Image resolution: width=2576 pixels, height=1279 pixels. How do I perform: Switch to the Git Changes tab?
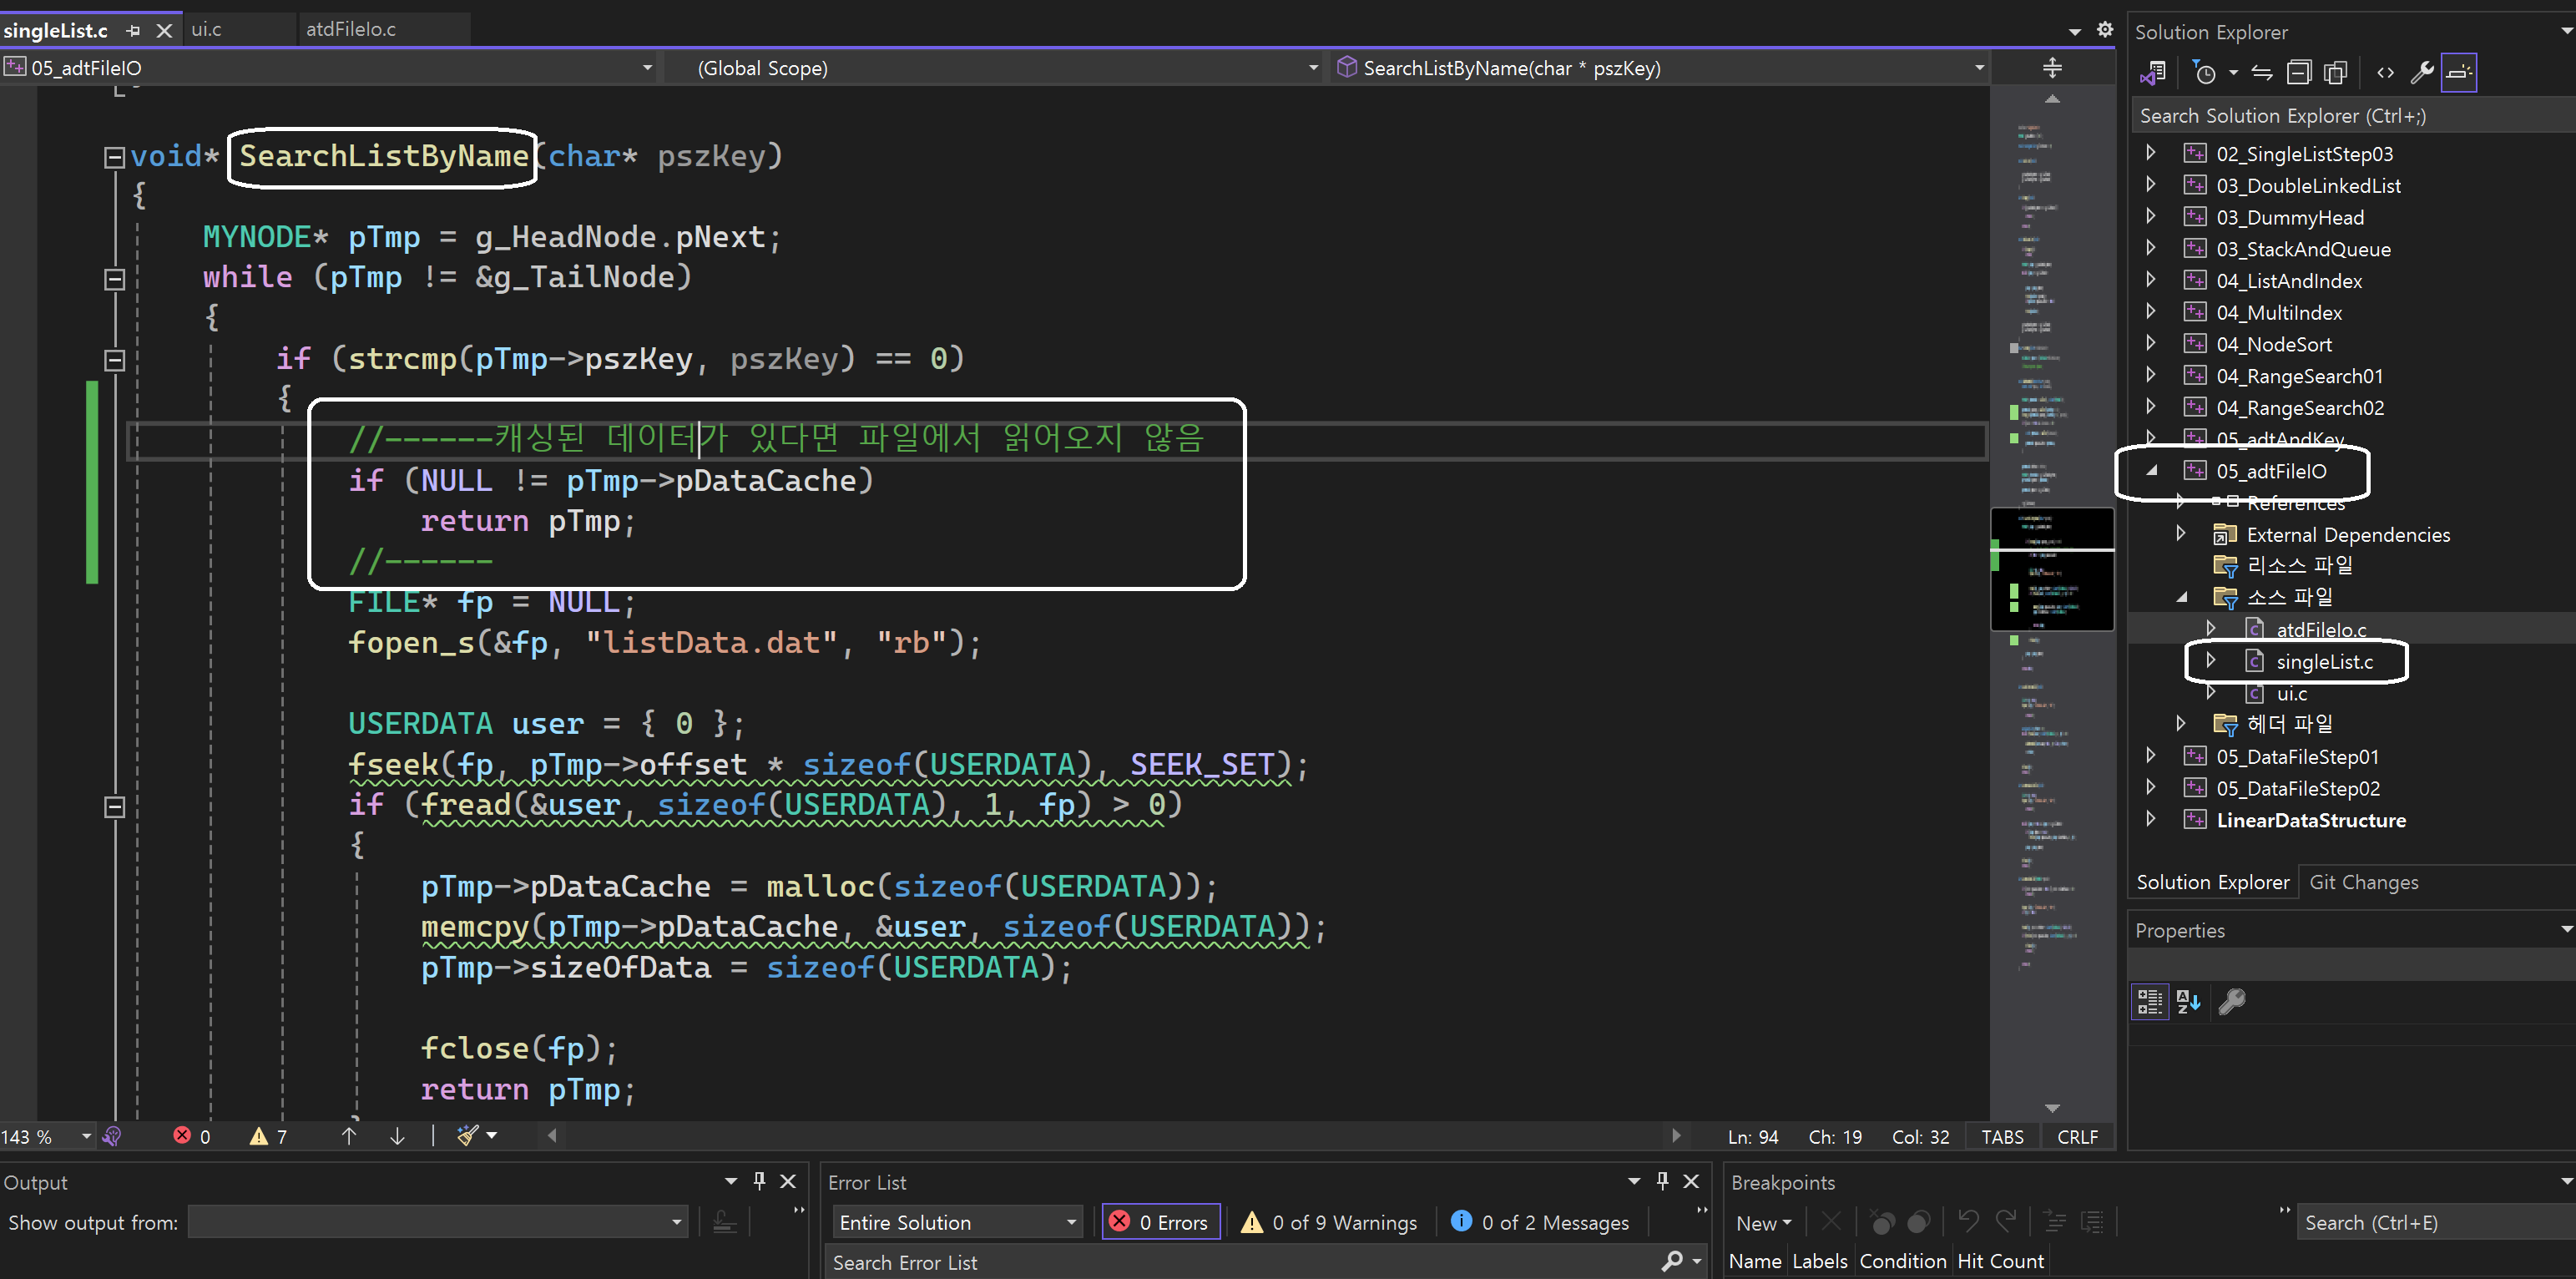(2363, 882)
